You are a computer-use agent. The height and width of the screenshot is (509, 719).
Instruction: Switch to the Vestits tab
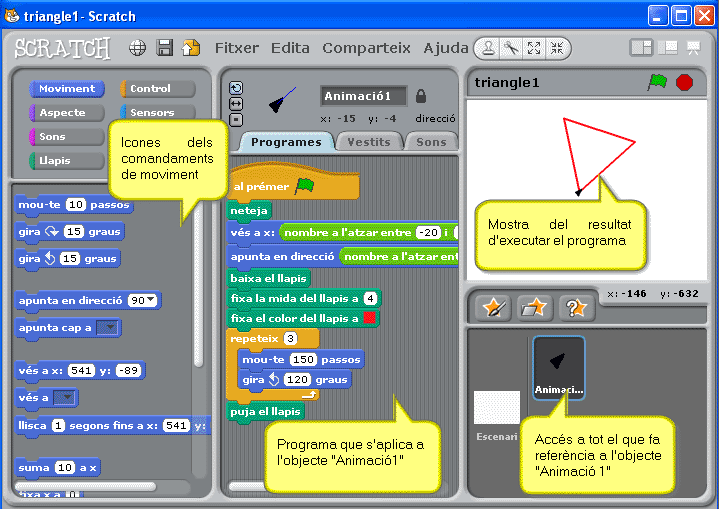(x=369, y=142)
